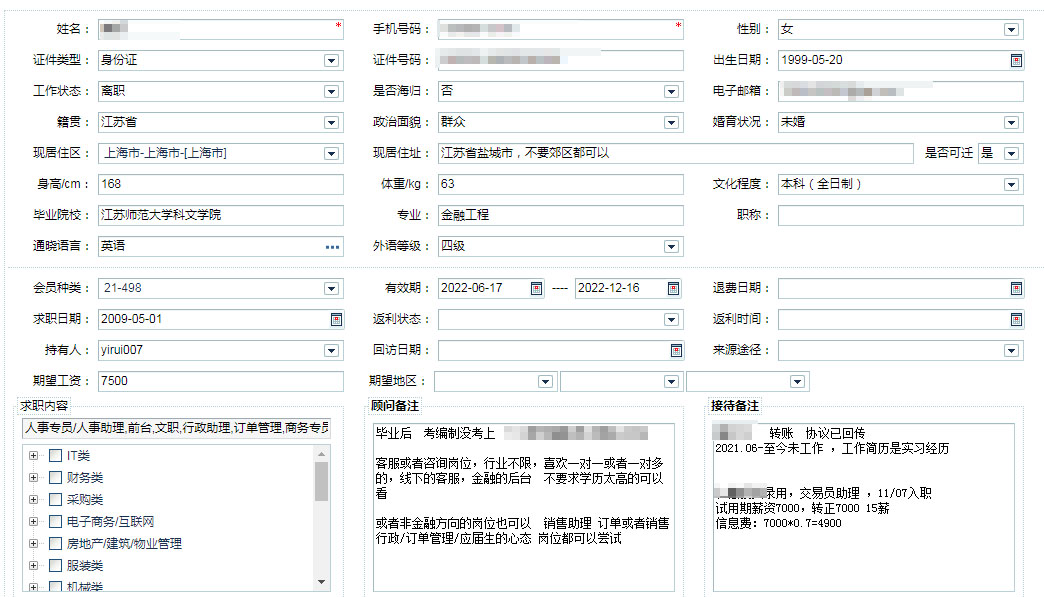
Task: Select the 服装类 tree item label
Action: 85,566
